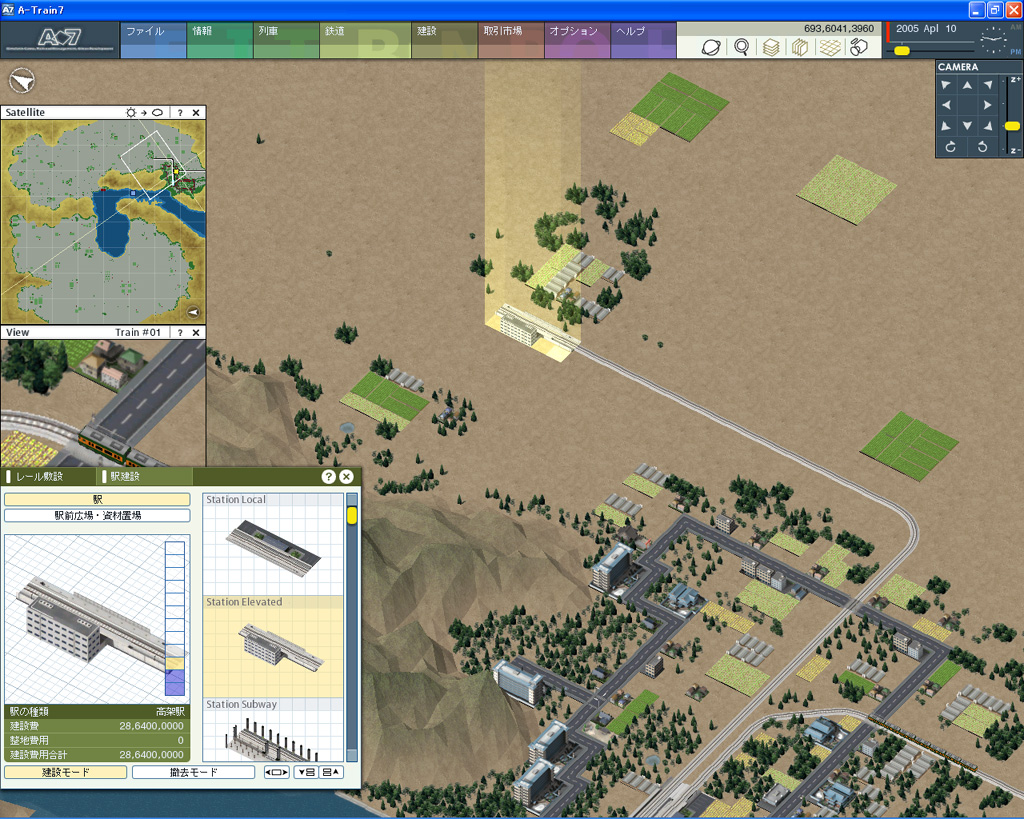1024x819 pixels.
Task: Select the 駅前広場・資材置場 category button
Action: [x=97, y=515]
